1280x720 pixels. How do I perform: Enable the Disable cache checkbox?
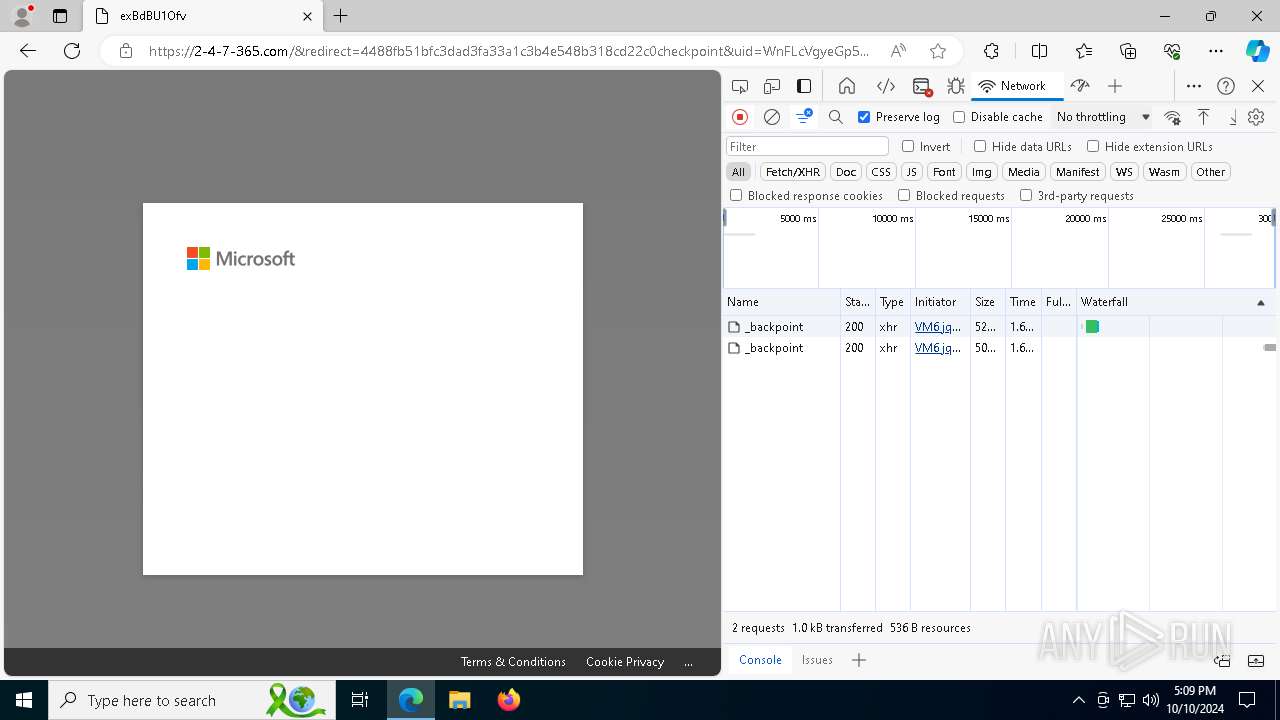pos(959,117)
